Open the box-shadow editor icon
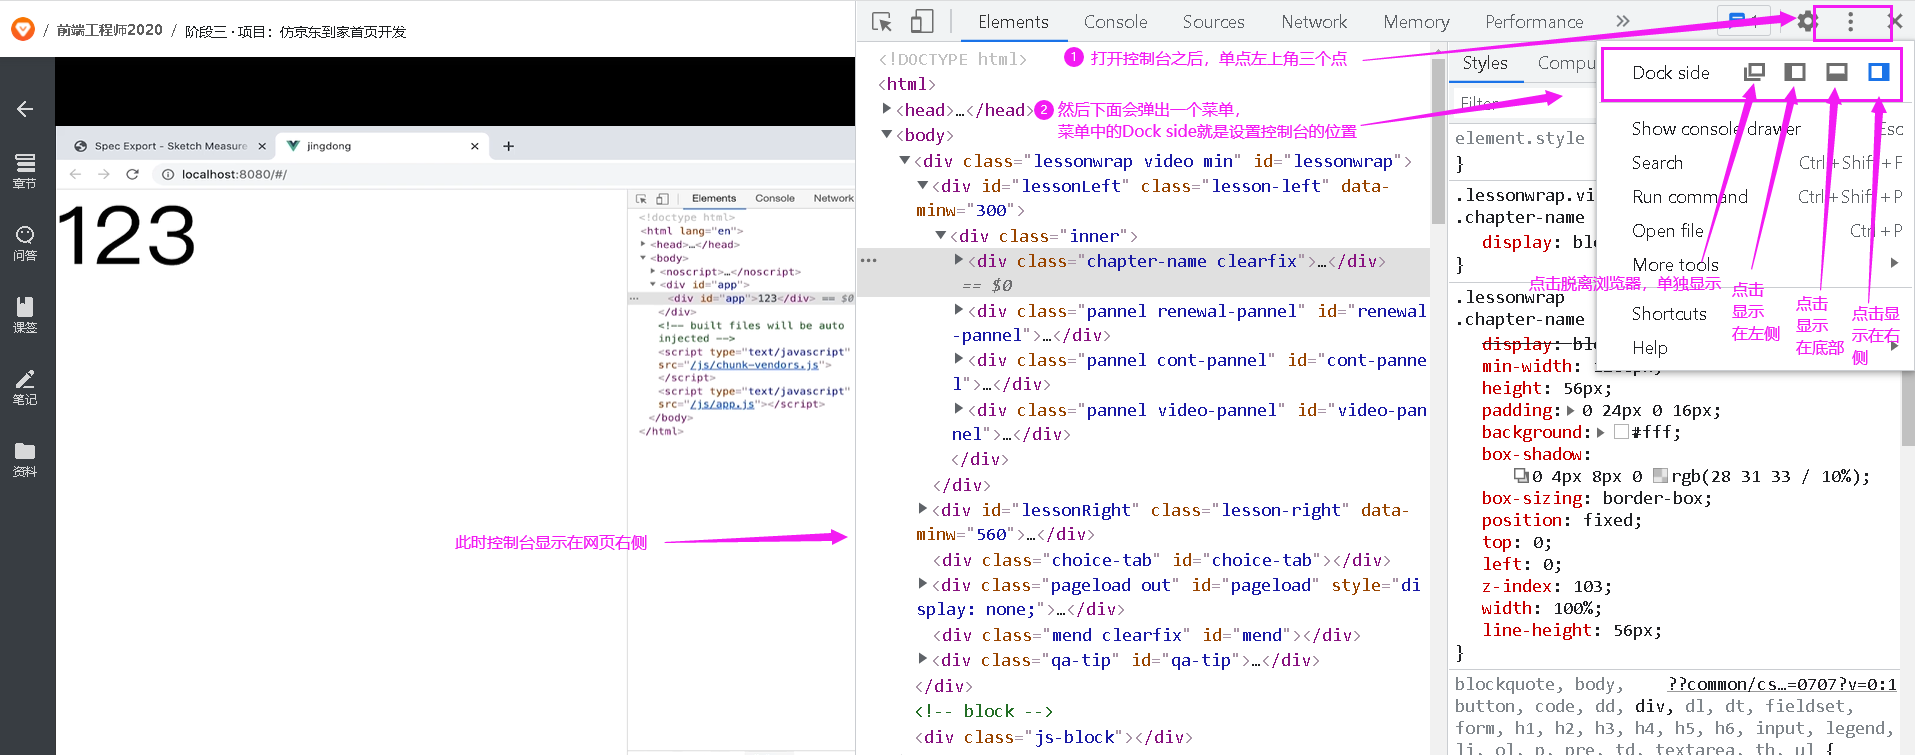 pyautogui.click(x=1521, y=476)
